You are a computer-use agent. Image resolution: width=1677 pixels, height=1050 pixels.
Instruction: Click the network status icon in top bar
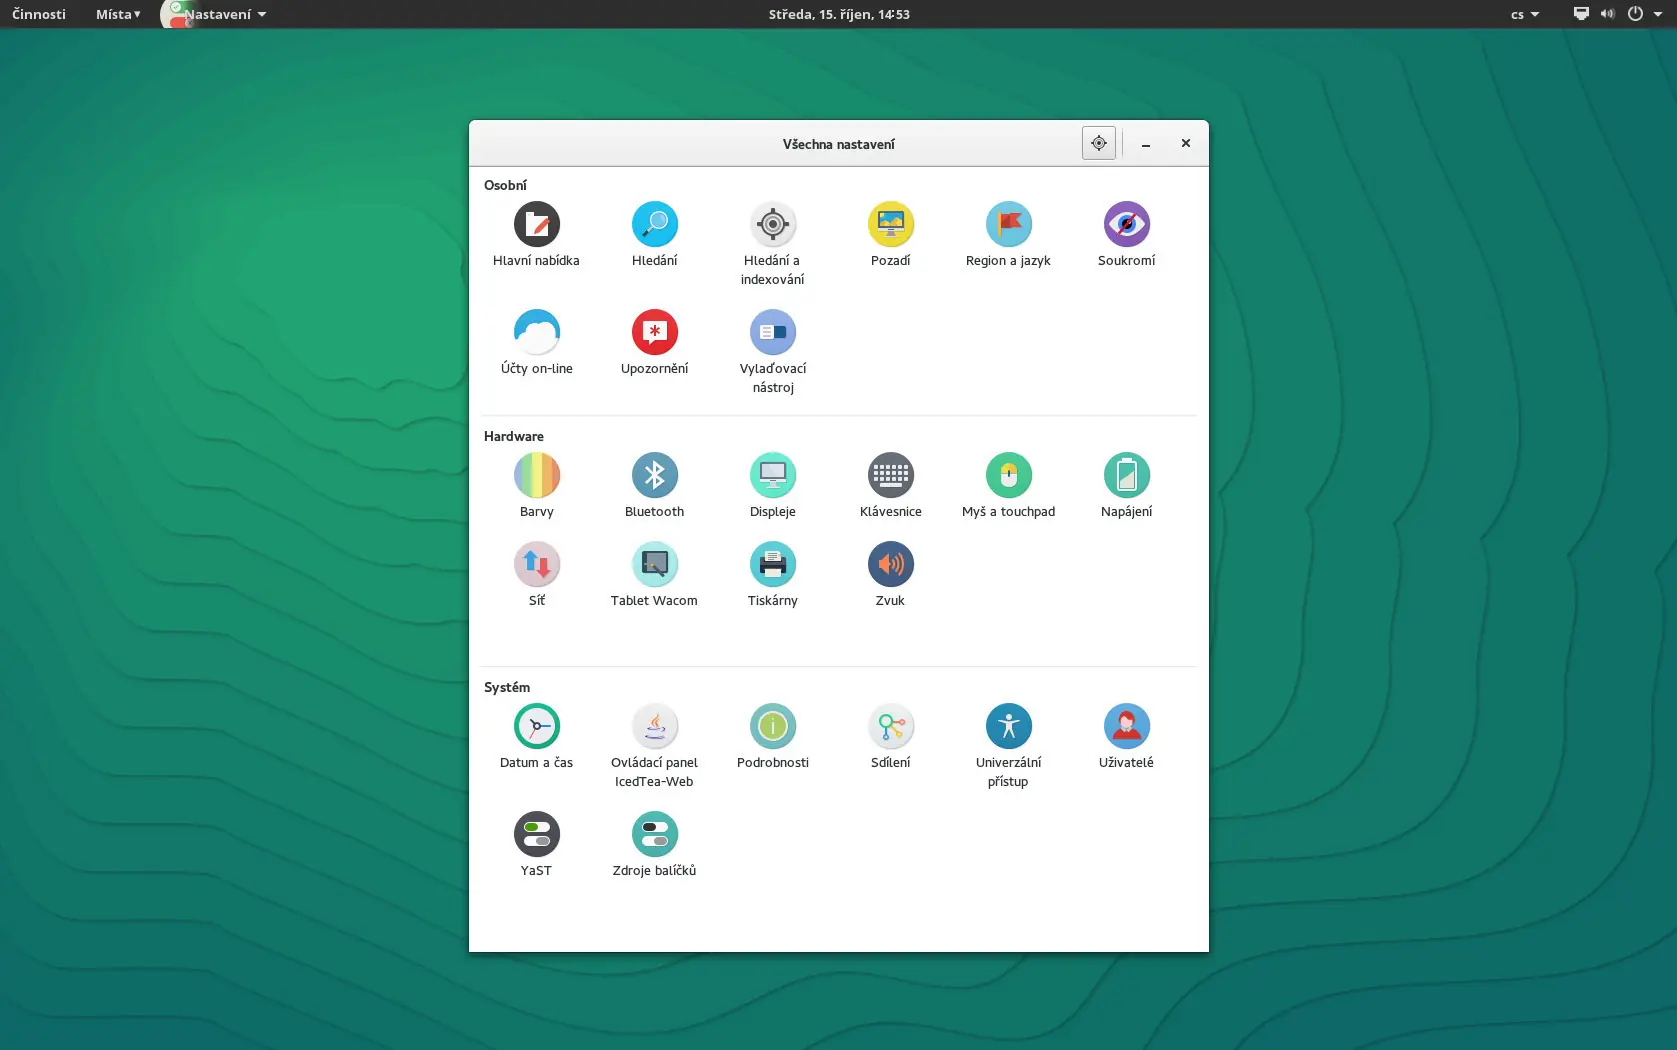click(1581, 14)
